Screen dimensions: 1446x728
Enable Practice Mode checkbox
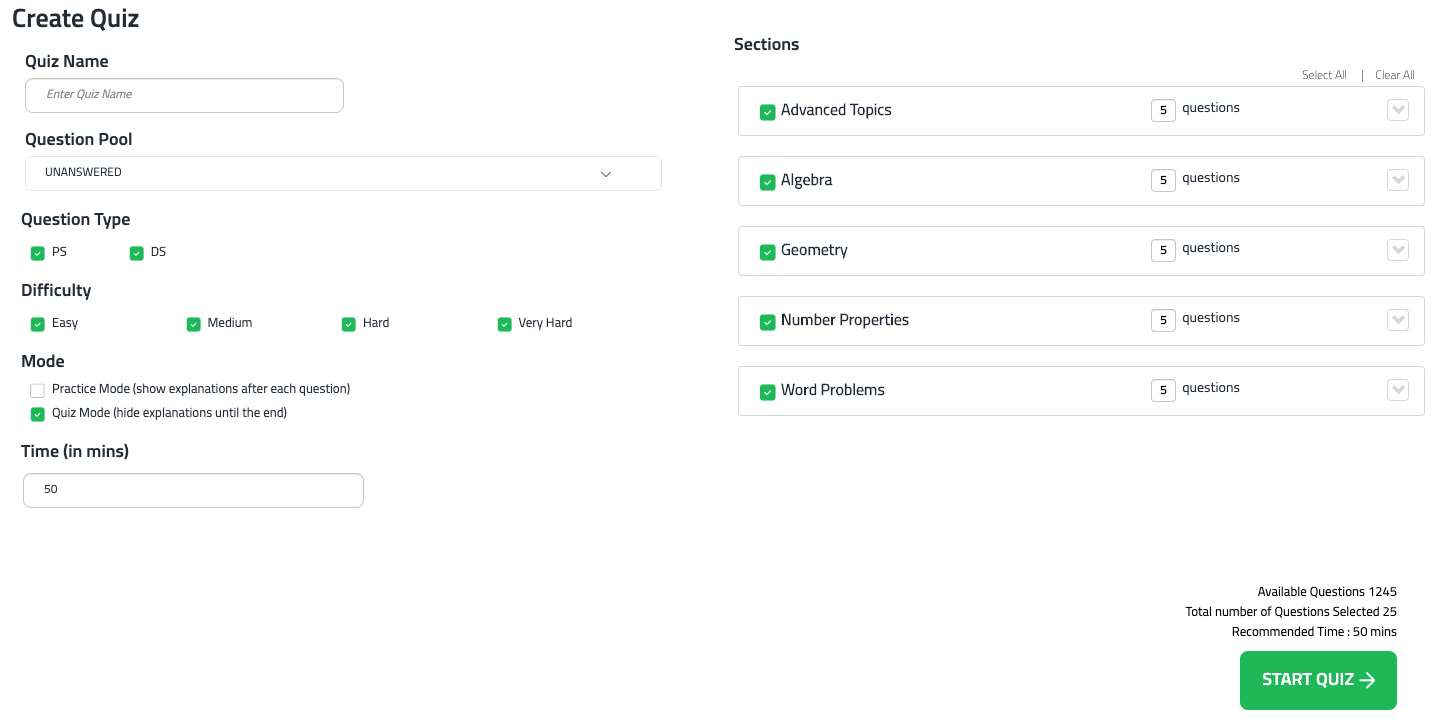[38, 390]
